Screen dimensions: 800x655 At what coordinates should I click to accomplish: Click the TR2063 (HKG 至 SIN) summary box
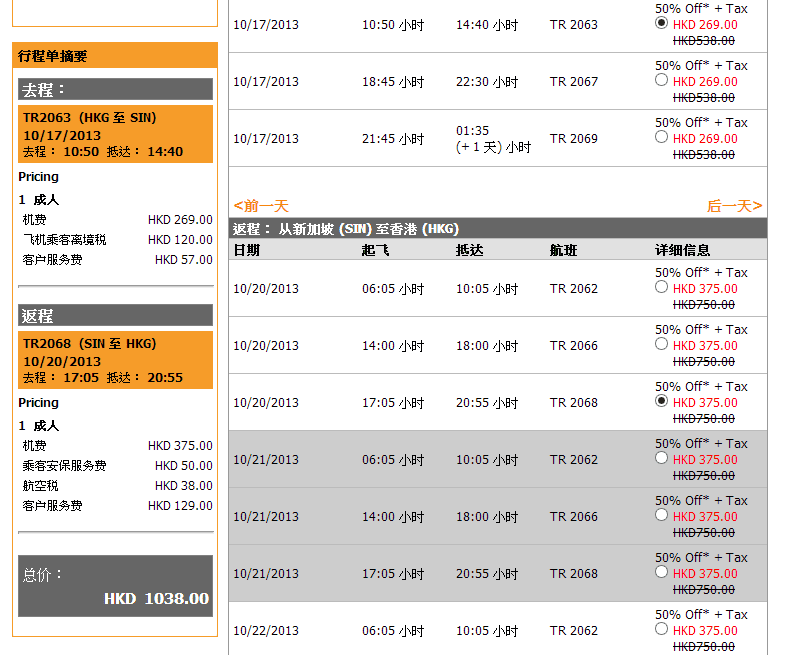[x=115, y=134]
